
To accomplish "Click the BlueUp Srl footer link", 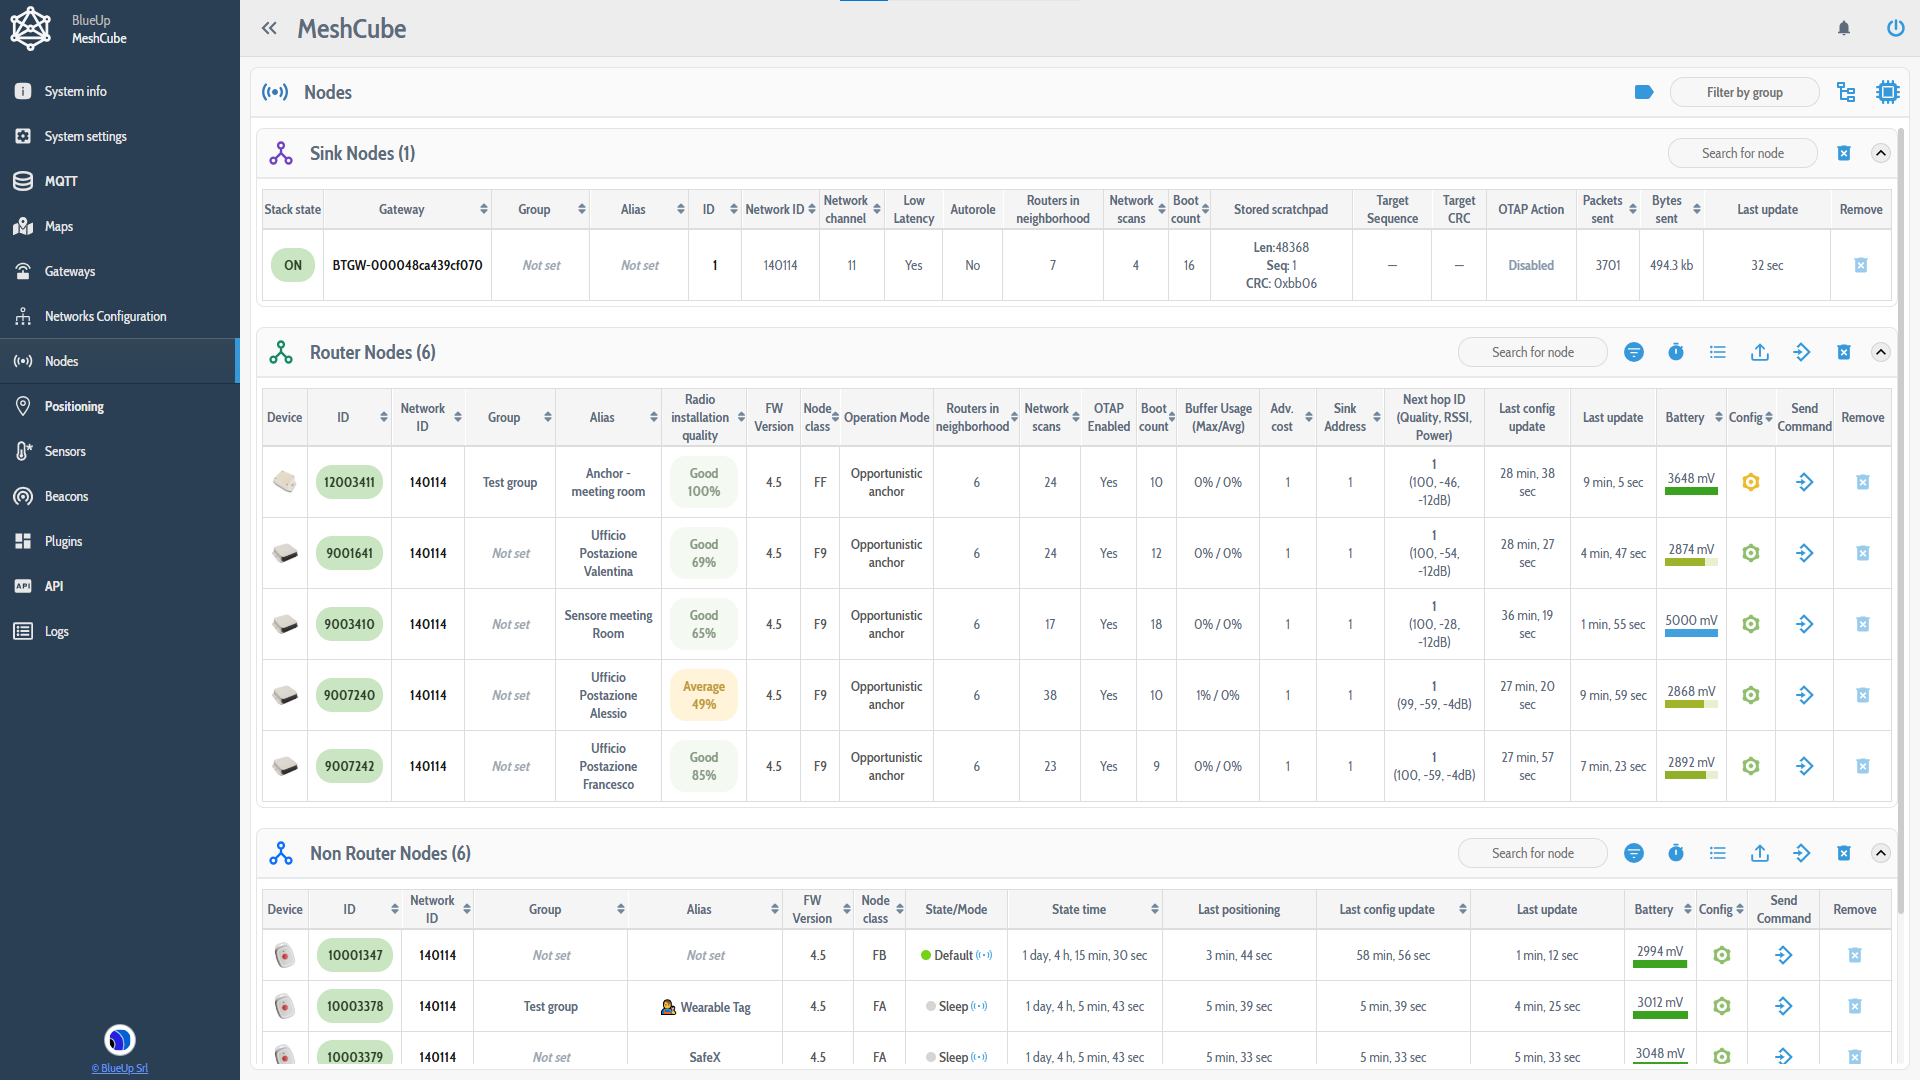I will pyautogui.click(x=120, y=1068).
